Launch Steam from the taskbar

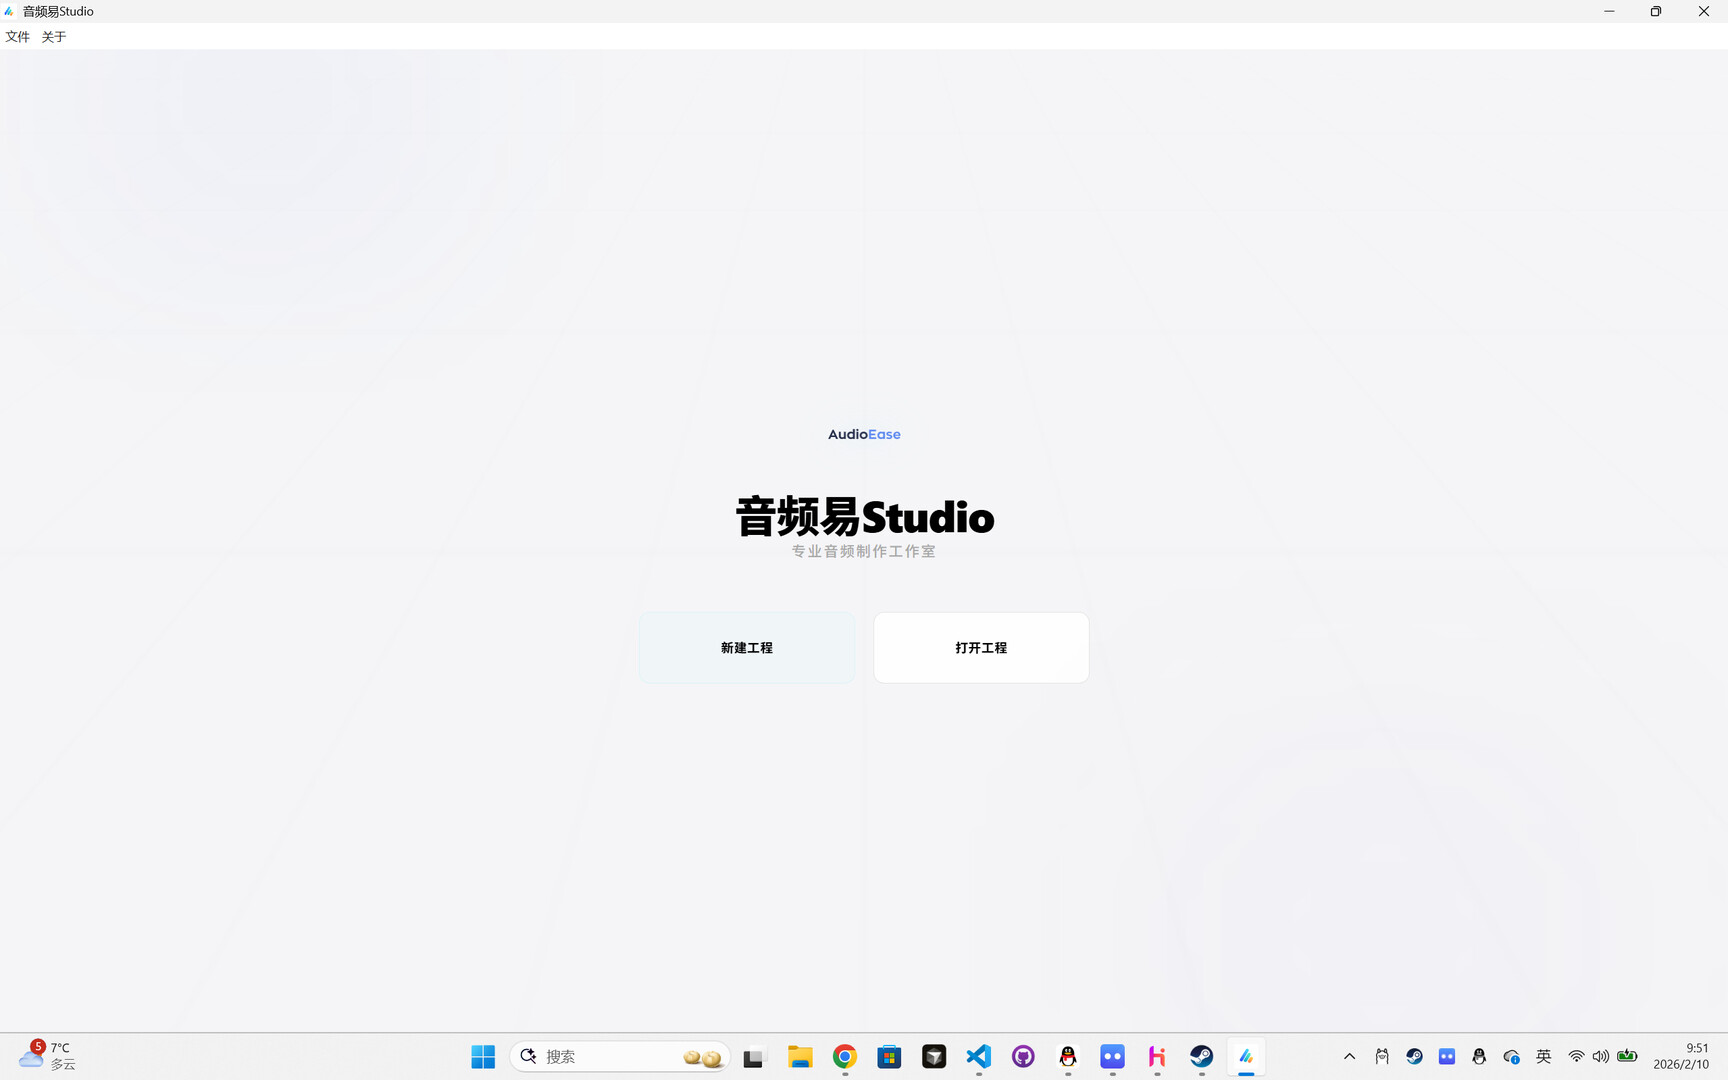(1201, 1056)
